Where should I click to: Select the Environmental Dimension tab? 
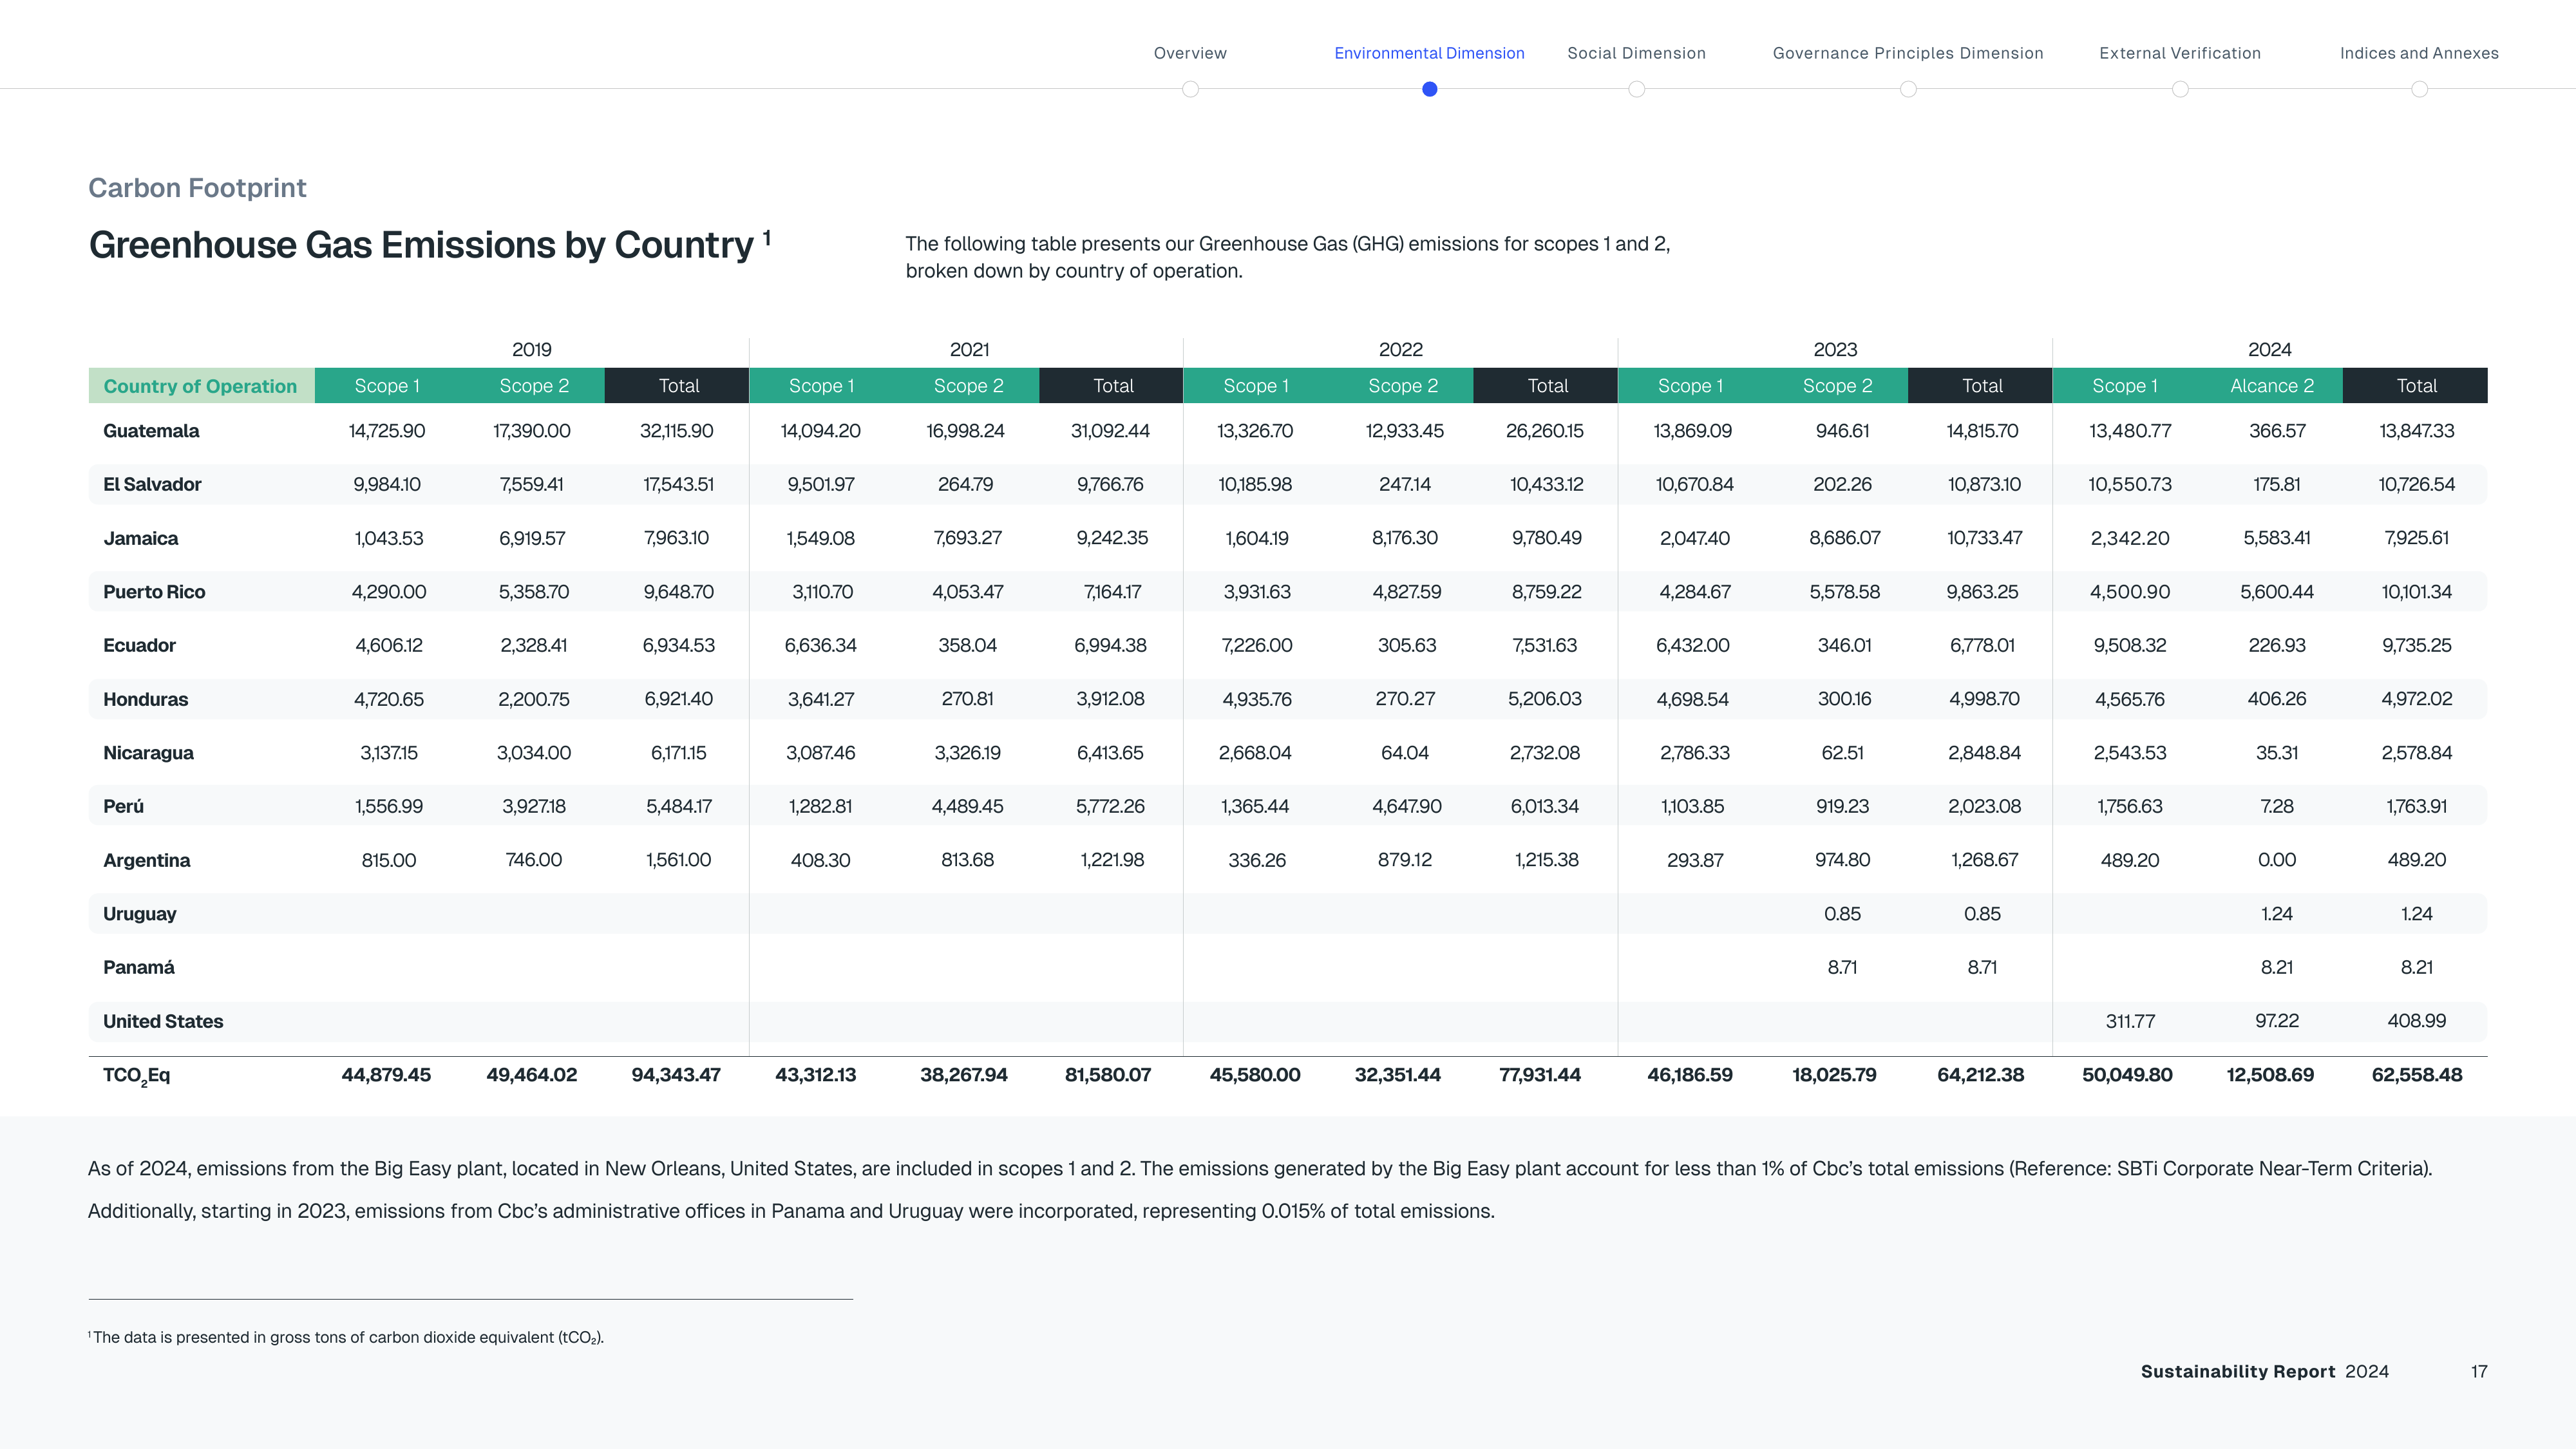pos(1429,53)
